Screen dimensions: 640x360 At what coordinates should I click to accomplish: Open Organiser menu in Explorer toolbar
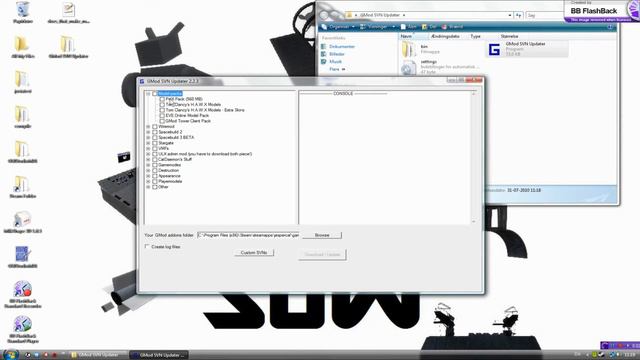(338, 27)
